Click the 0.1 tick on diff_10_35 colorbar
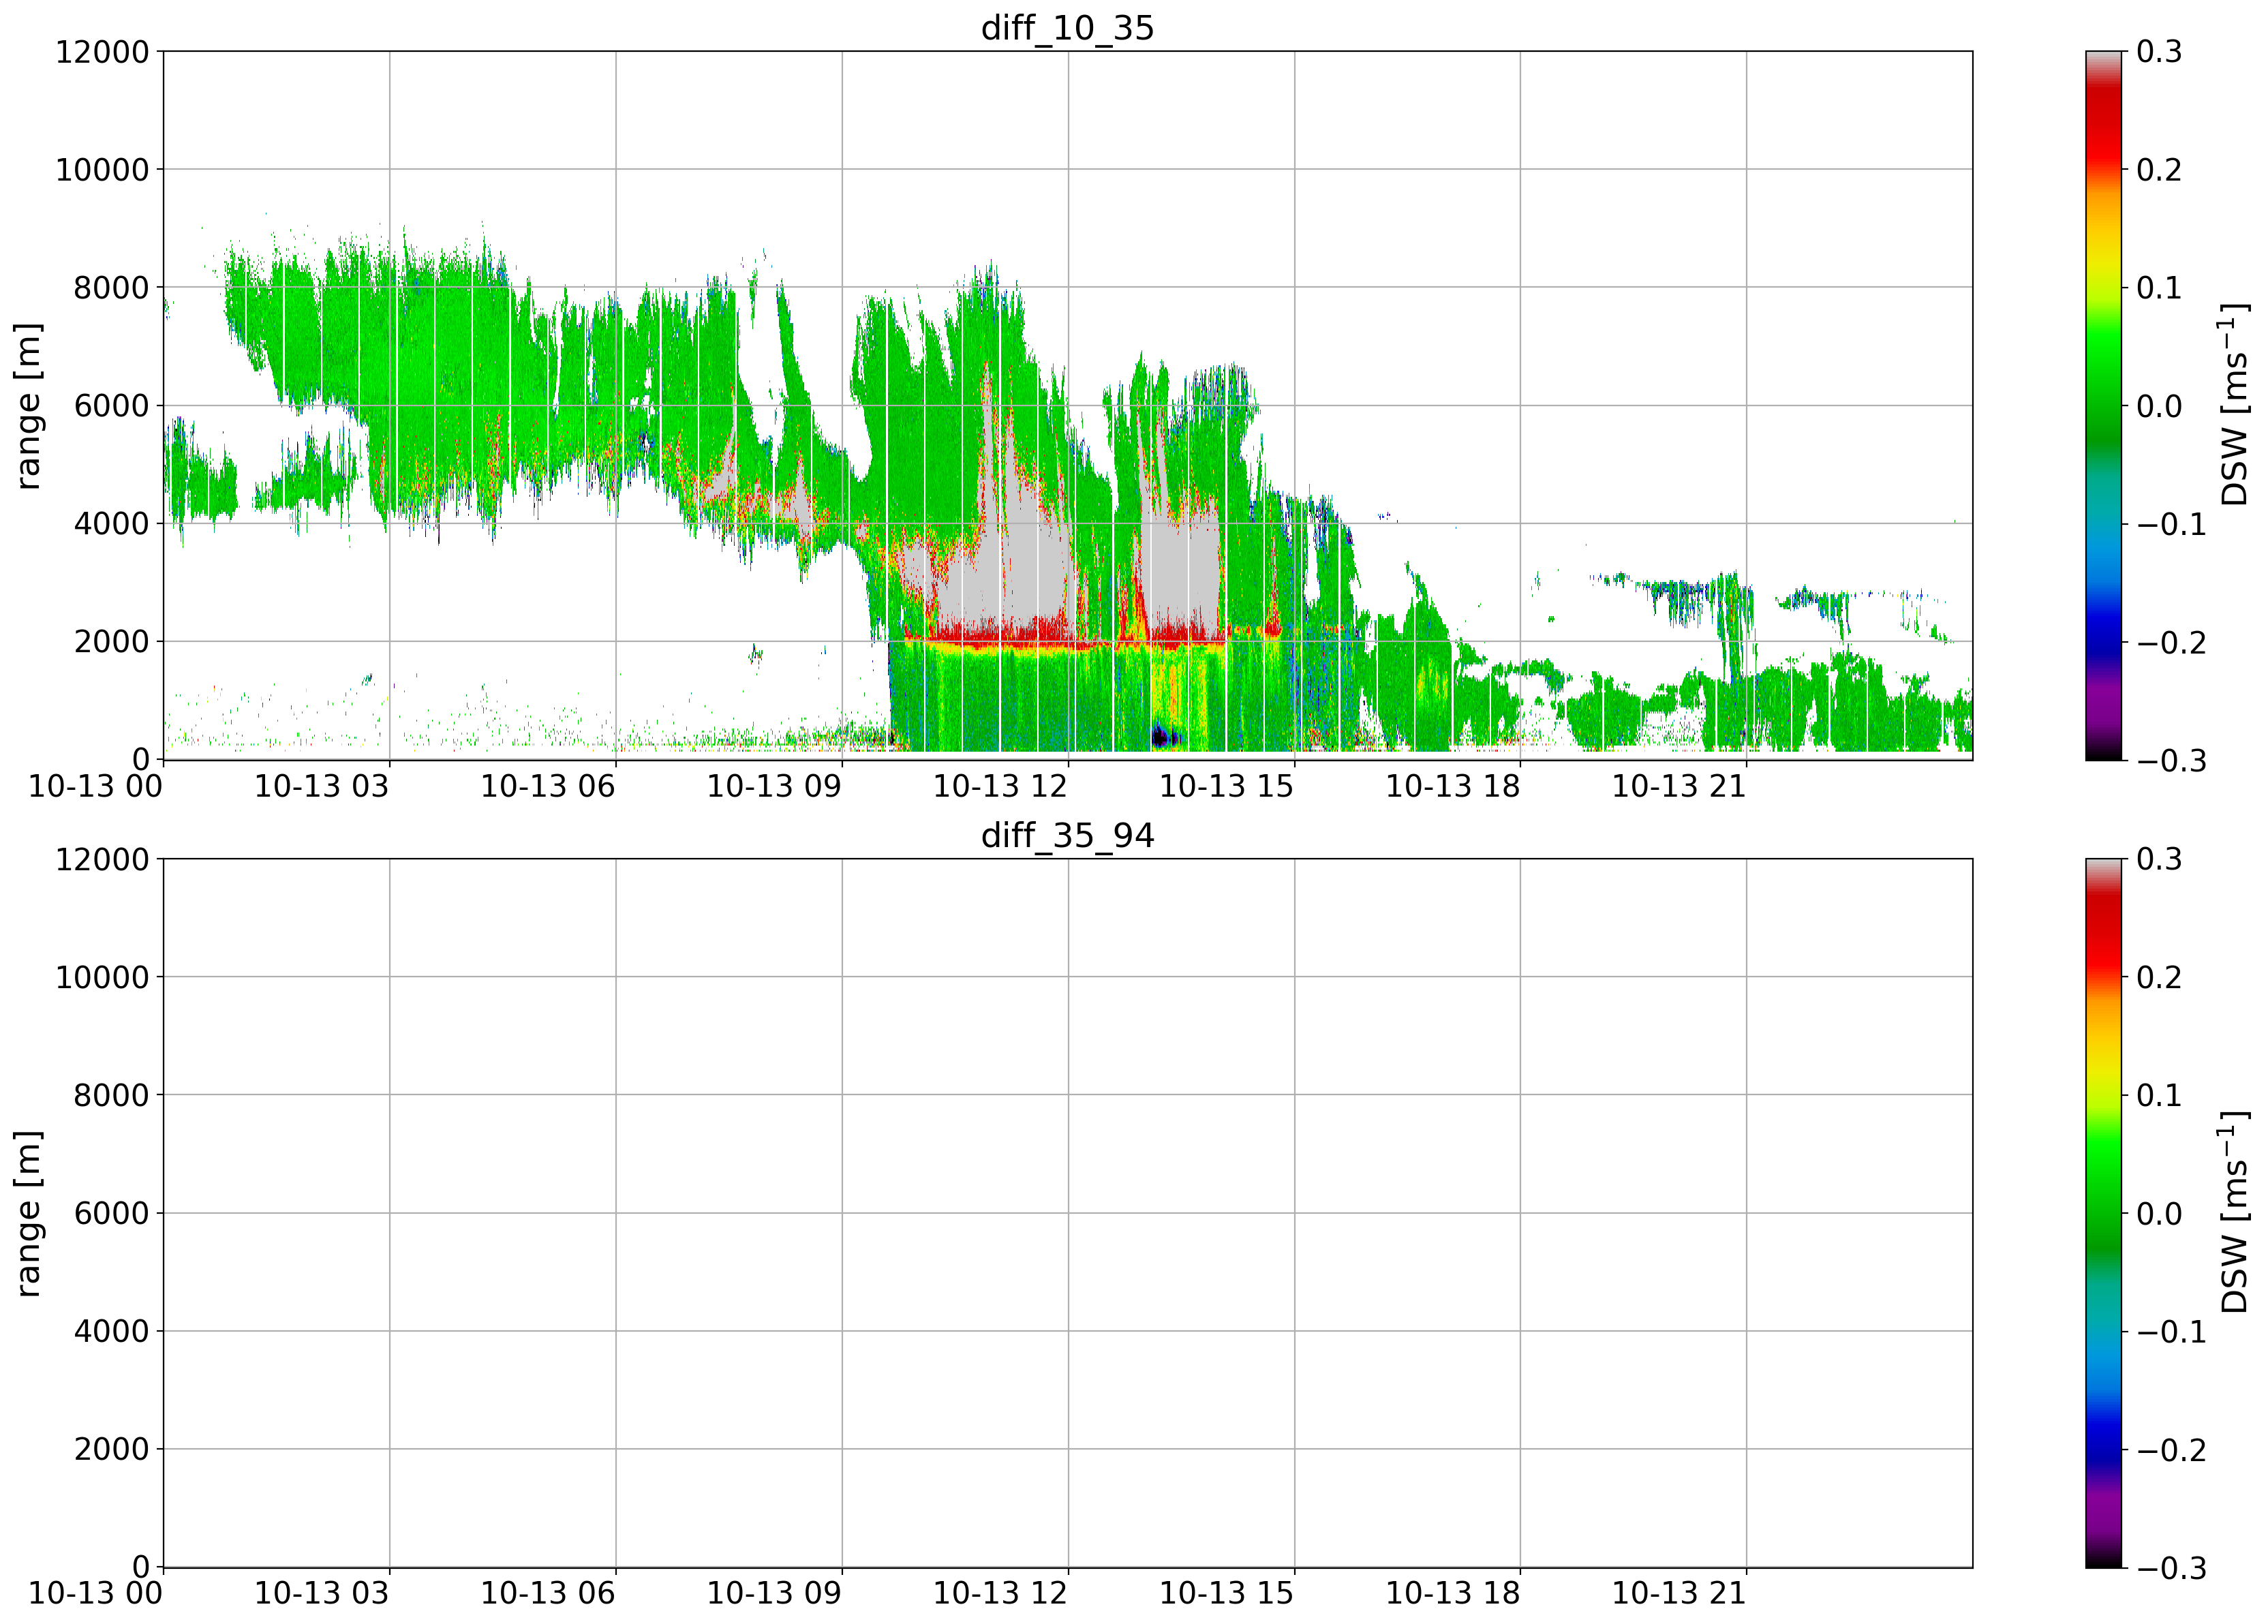Viewport: 2268px width, 1624px height. click(2159, 288)
